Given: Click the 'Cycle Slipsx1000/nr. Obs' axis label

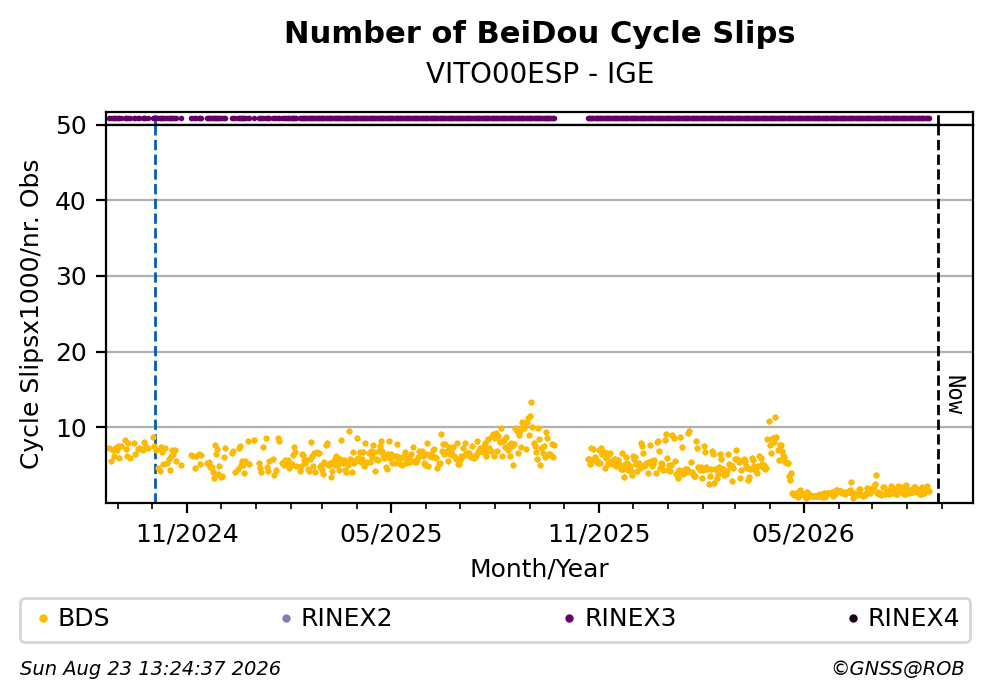Looking at the screenshot, I should (29, 314).
